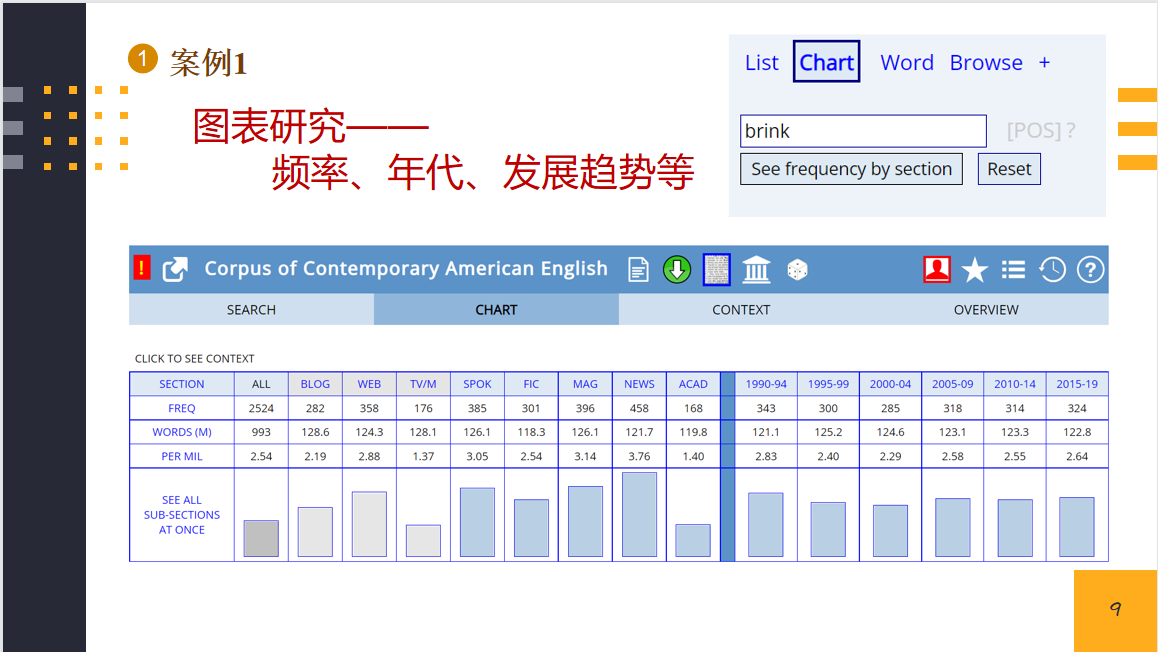1158x652 pixels.
Task: Select the text sample page icon
Action: [x=716, y=270]
